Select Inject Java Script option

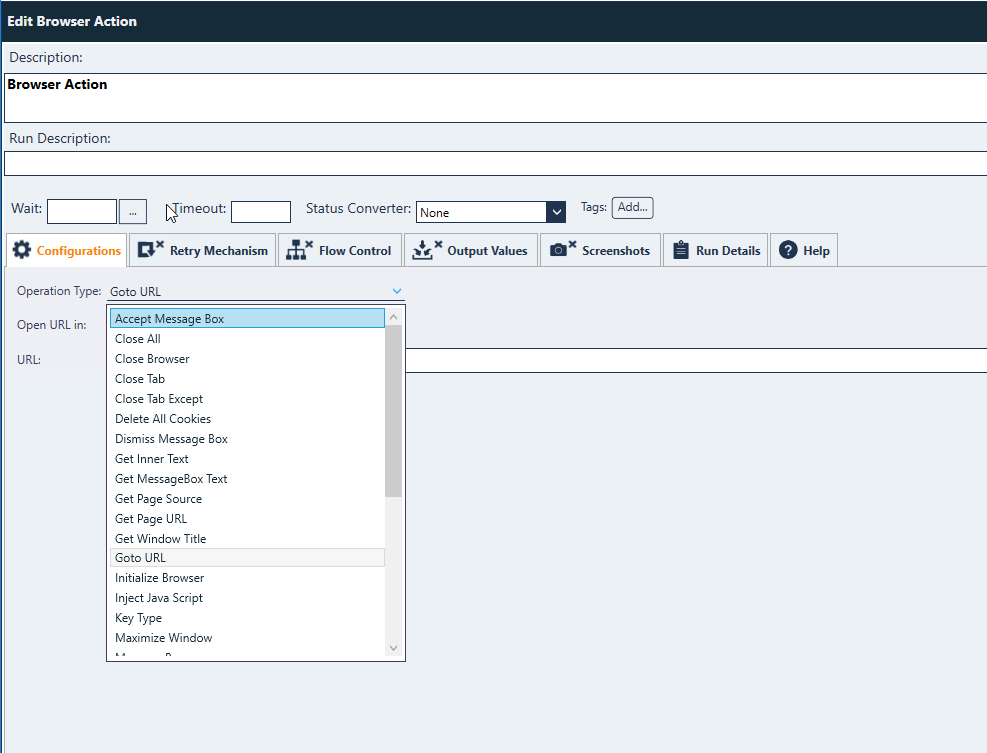pos(159,598)
